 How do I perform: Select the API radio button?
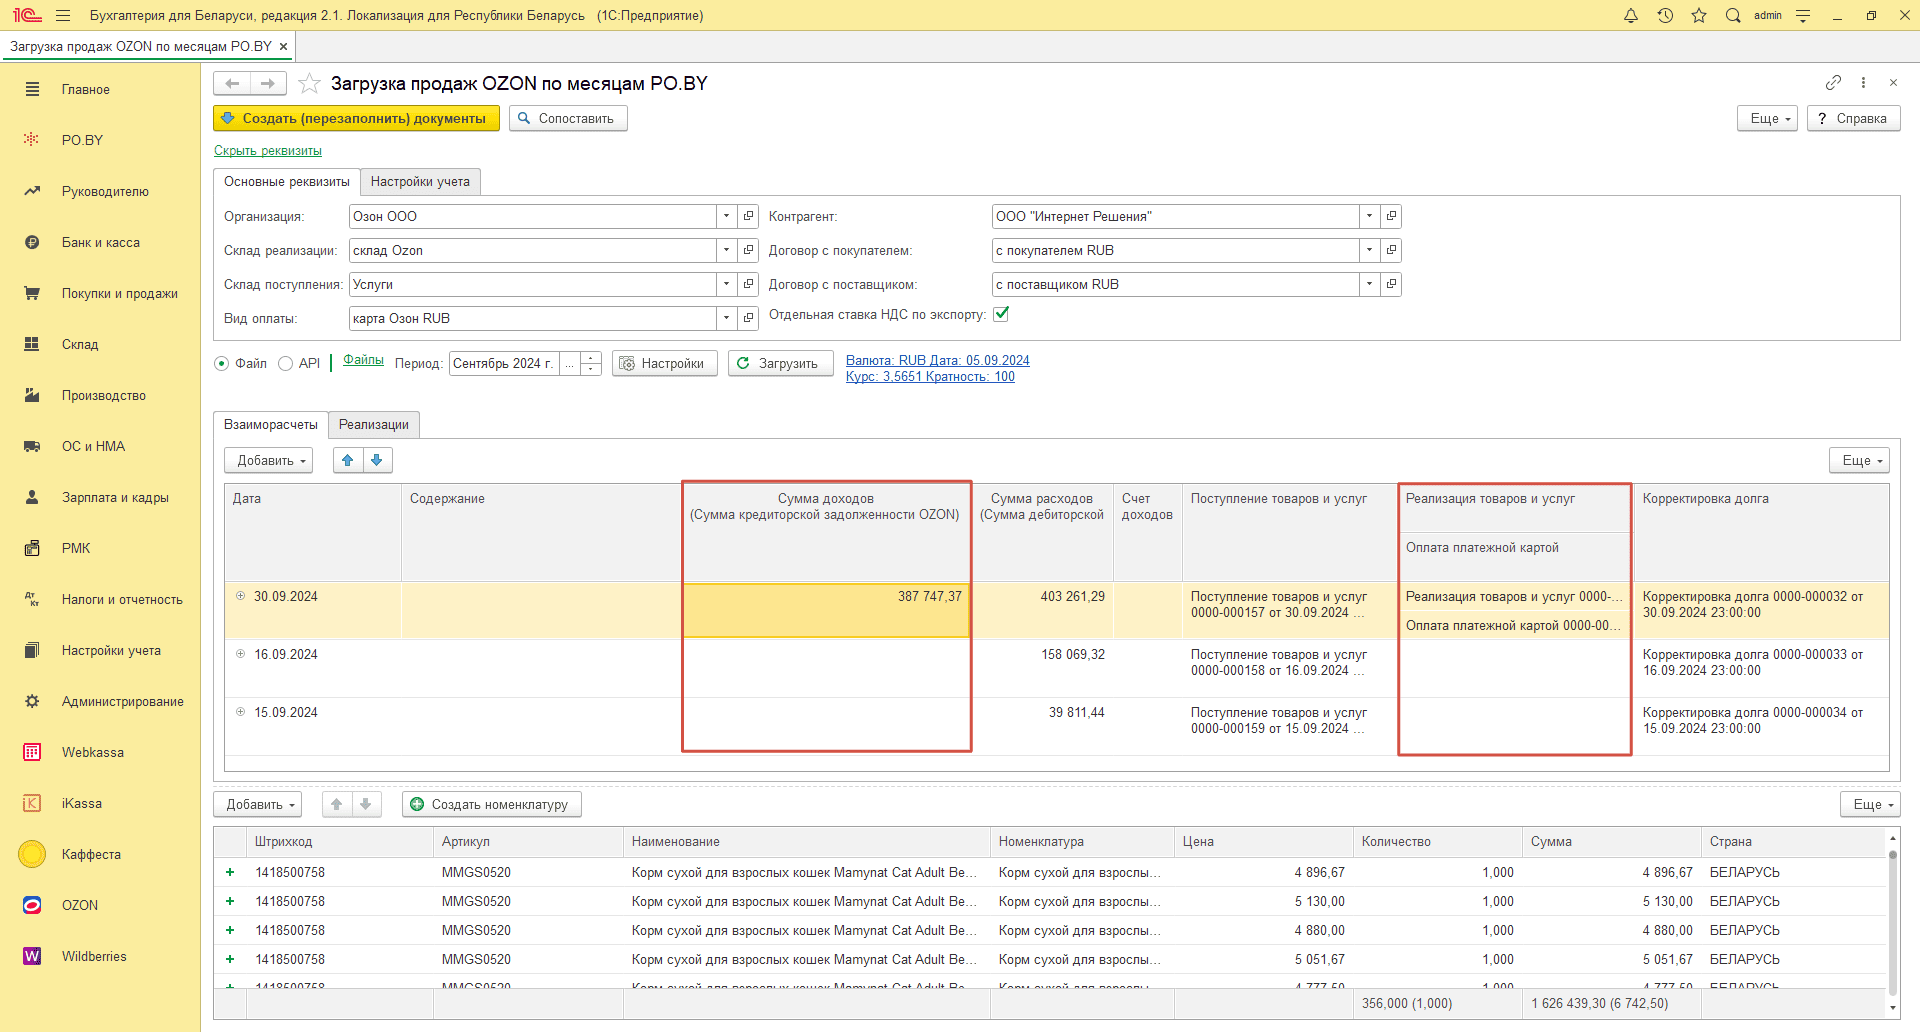[286, 364]
